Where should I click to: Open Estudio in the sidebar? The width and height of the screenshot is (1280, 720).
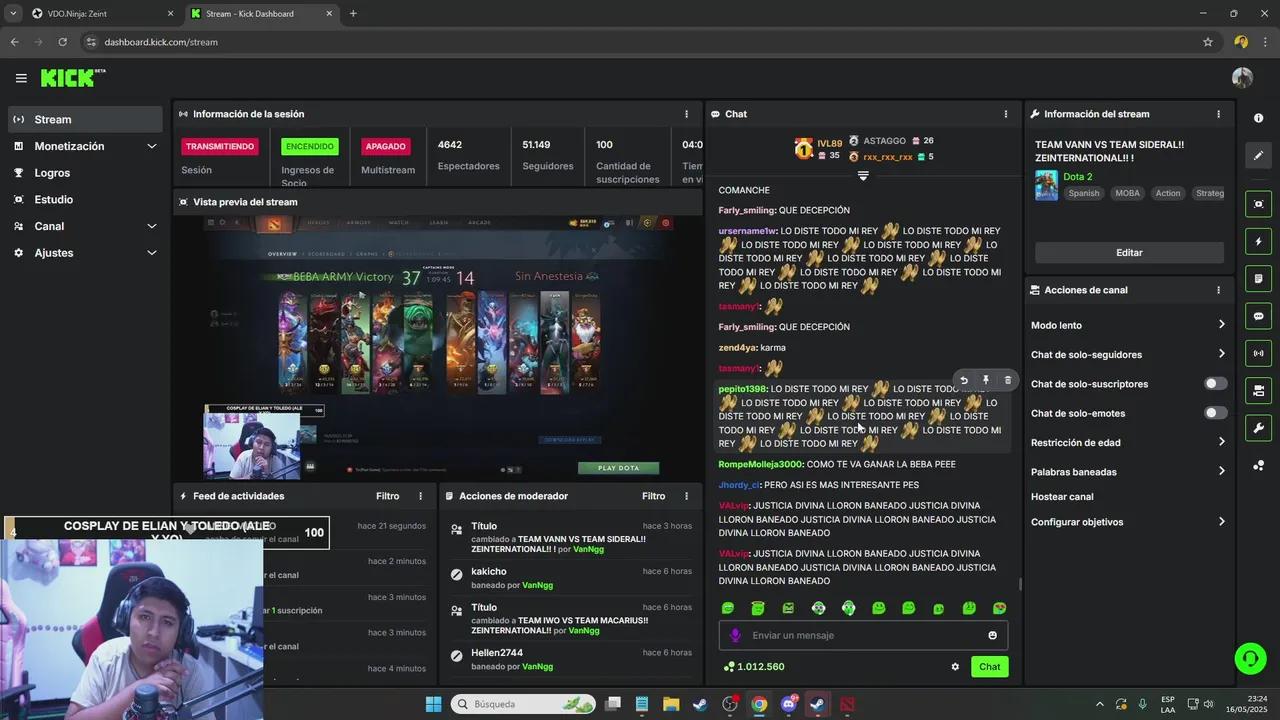85,199
